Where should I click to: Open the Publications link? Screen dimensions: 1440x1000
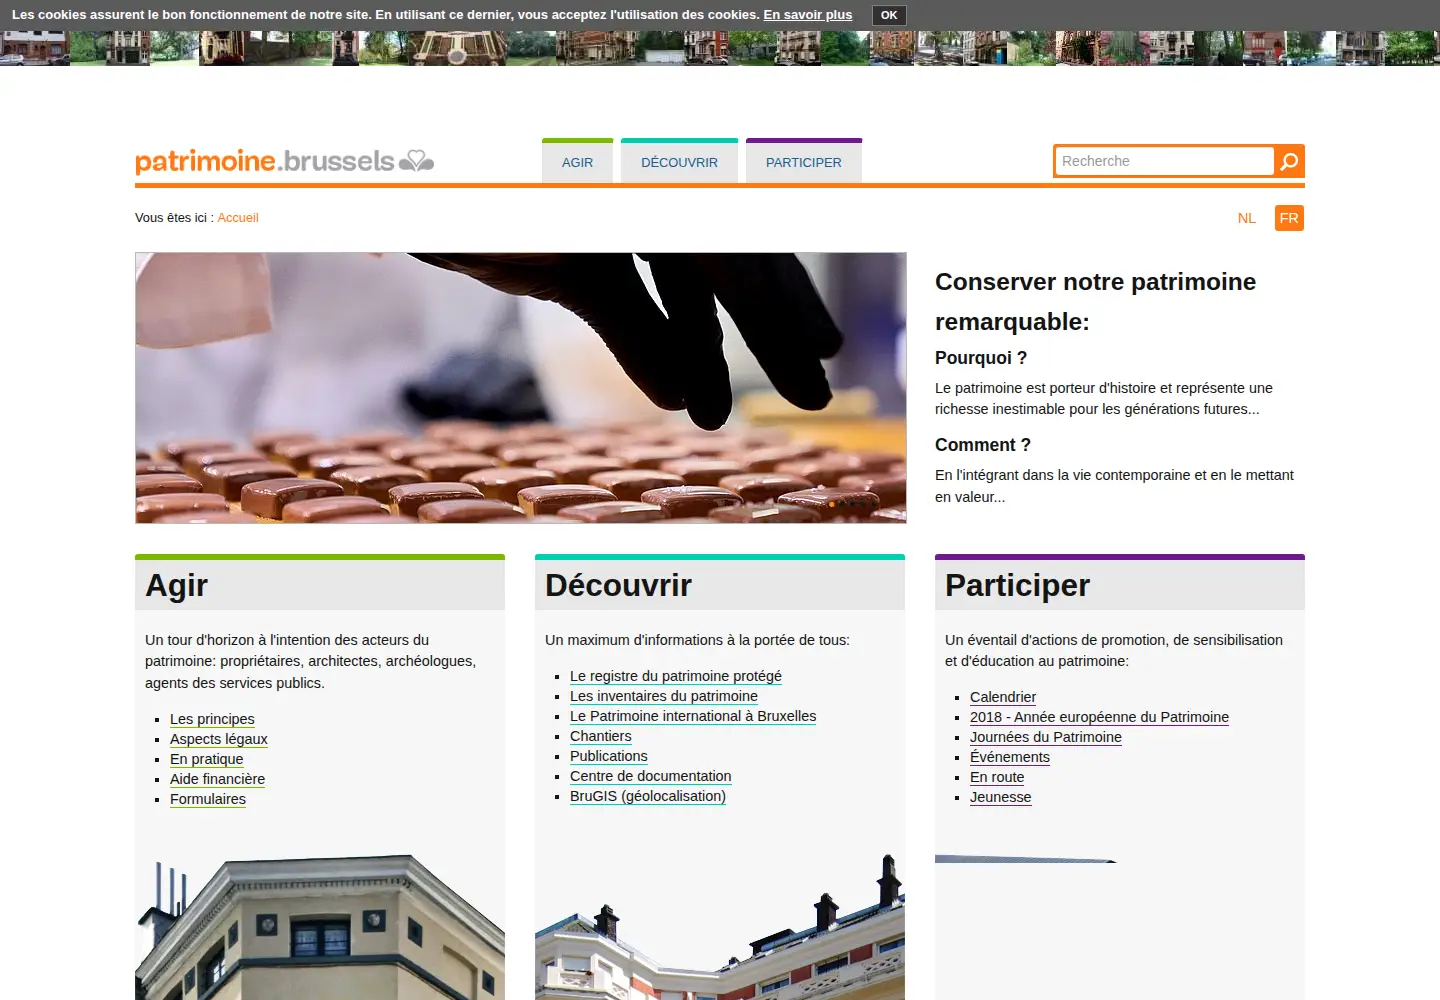tap(609, 756)
